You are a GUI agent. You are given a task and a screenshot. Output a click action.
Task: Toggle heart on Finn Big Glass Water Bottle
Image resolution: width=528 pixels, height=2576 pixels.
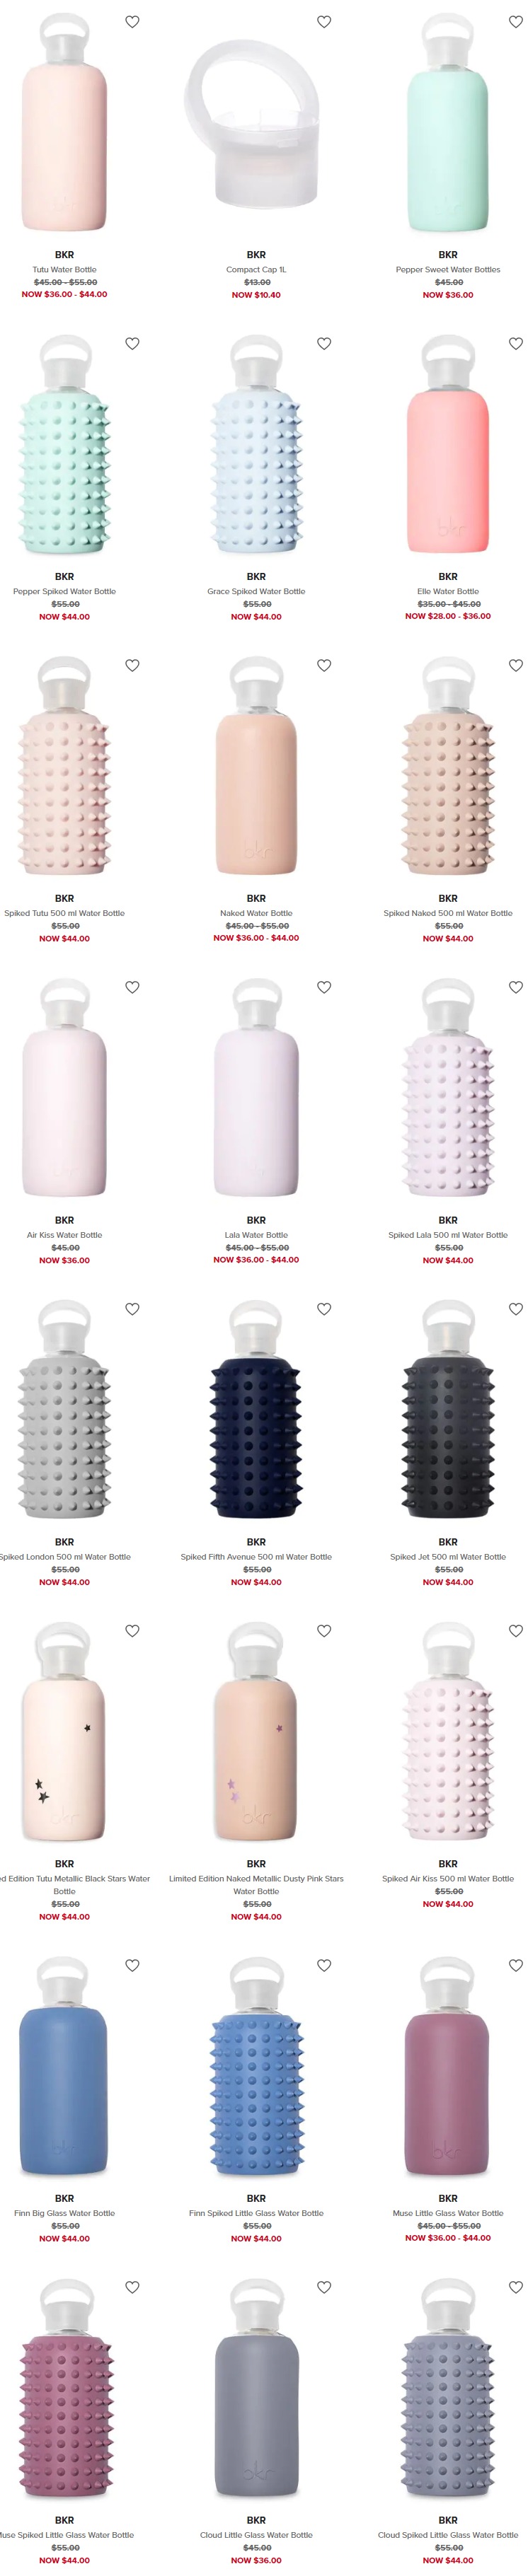point(132,1966)
